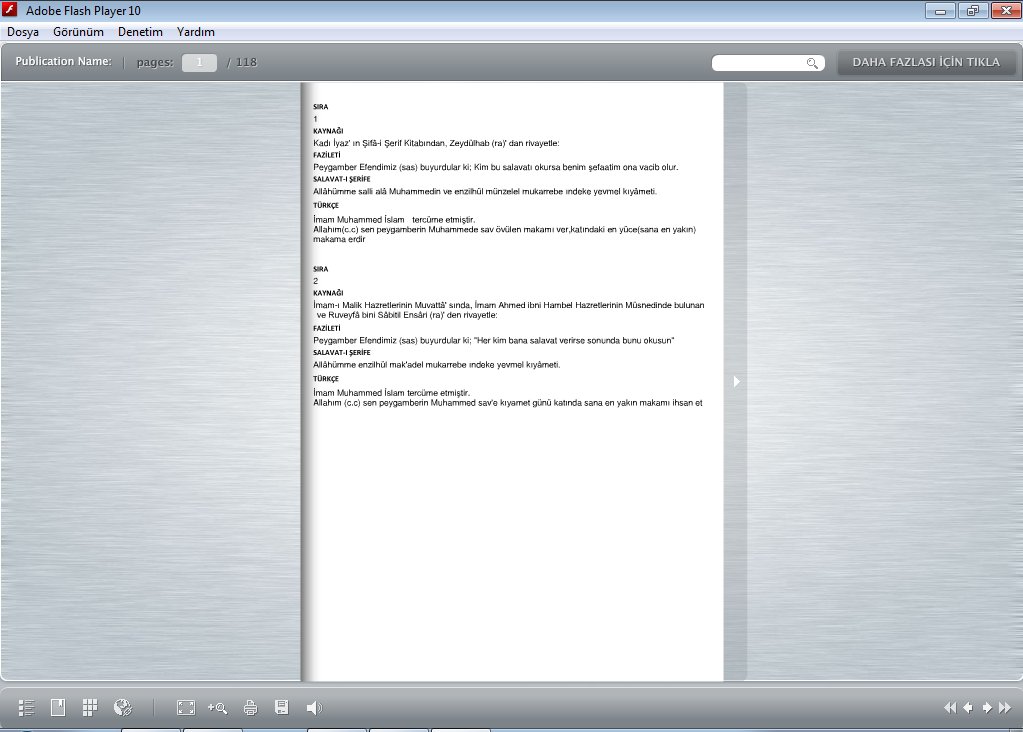Click the globe share icon

tap(123, 708)
